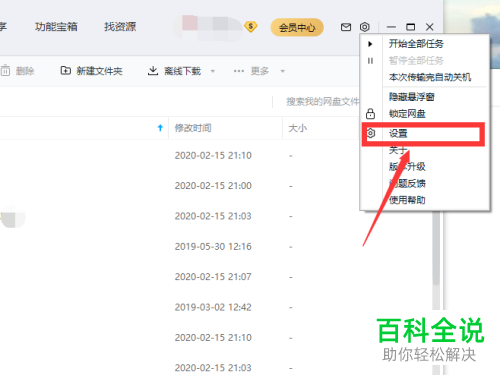The height and width of the screenshot is (375, 500).
Task: Sort by 大小 column header
Action: (298, 128)
